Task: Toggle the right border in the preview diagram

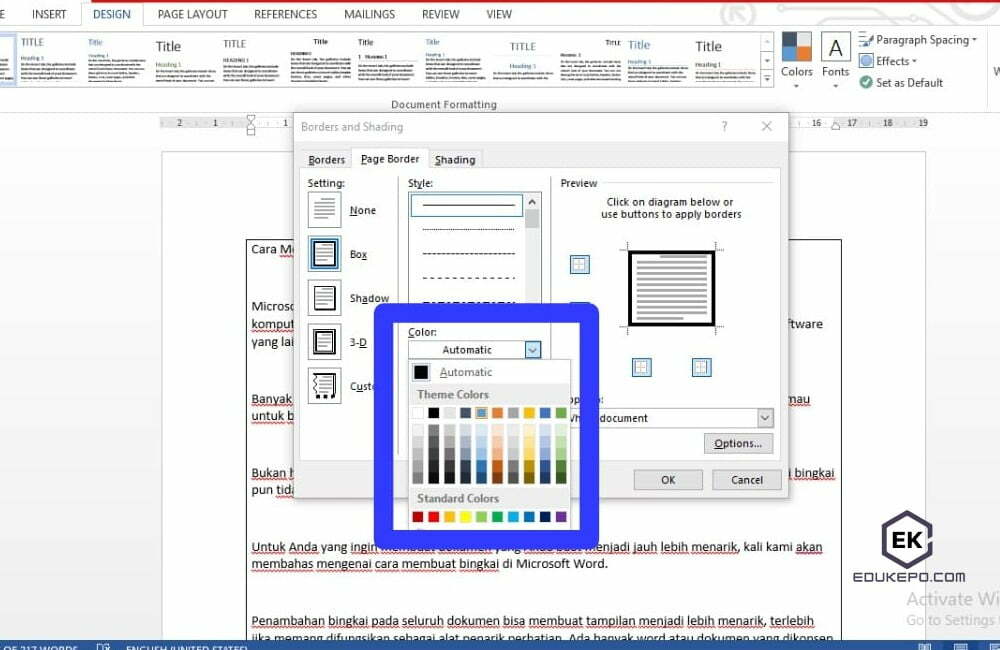Action: tap(701, 367)
